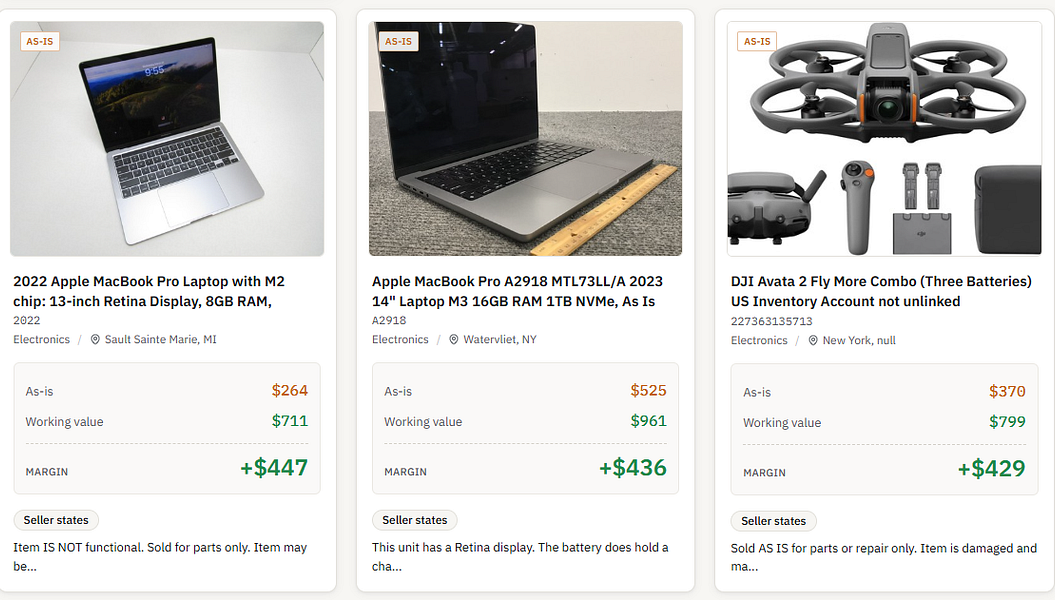Viewport: 1055px width, 600px height.
Task: Select the Electronics category on the A2918 card
Action: tap(400, 340)
